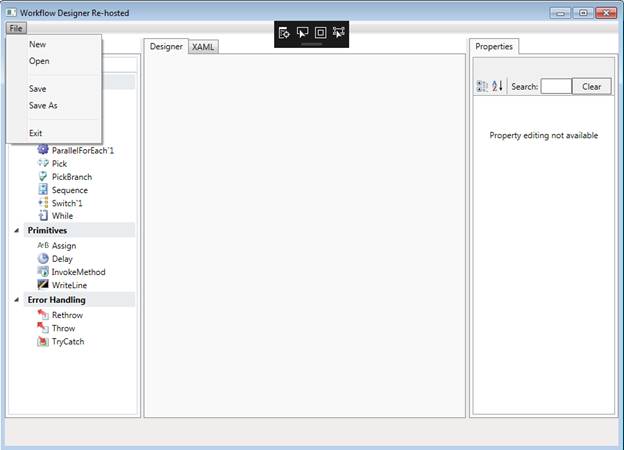Select the Throw activity icon

[x=43, y=328]
